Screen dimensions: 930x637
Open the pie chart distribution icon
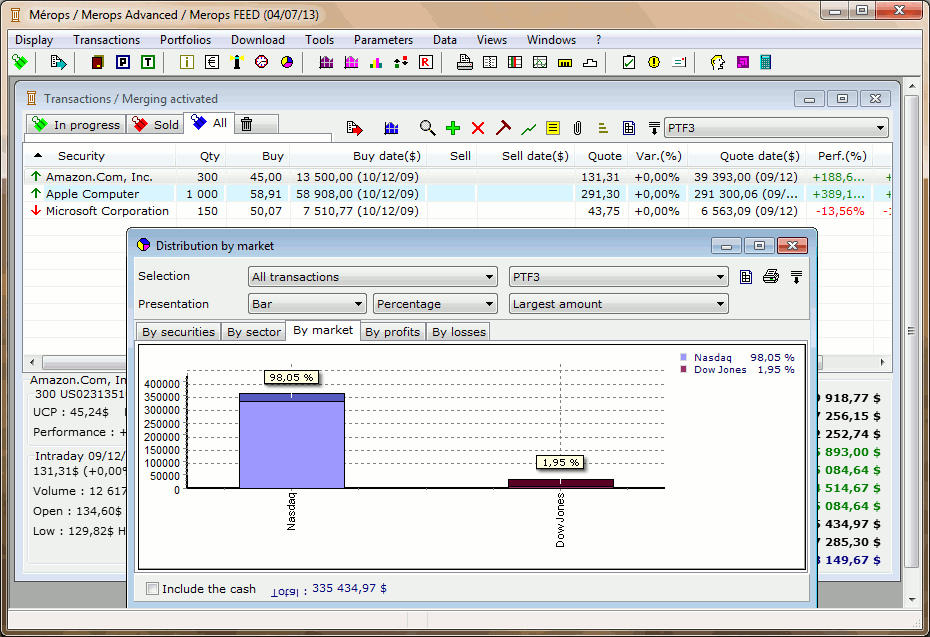pos(287,62)
